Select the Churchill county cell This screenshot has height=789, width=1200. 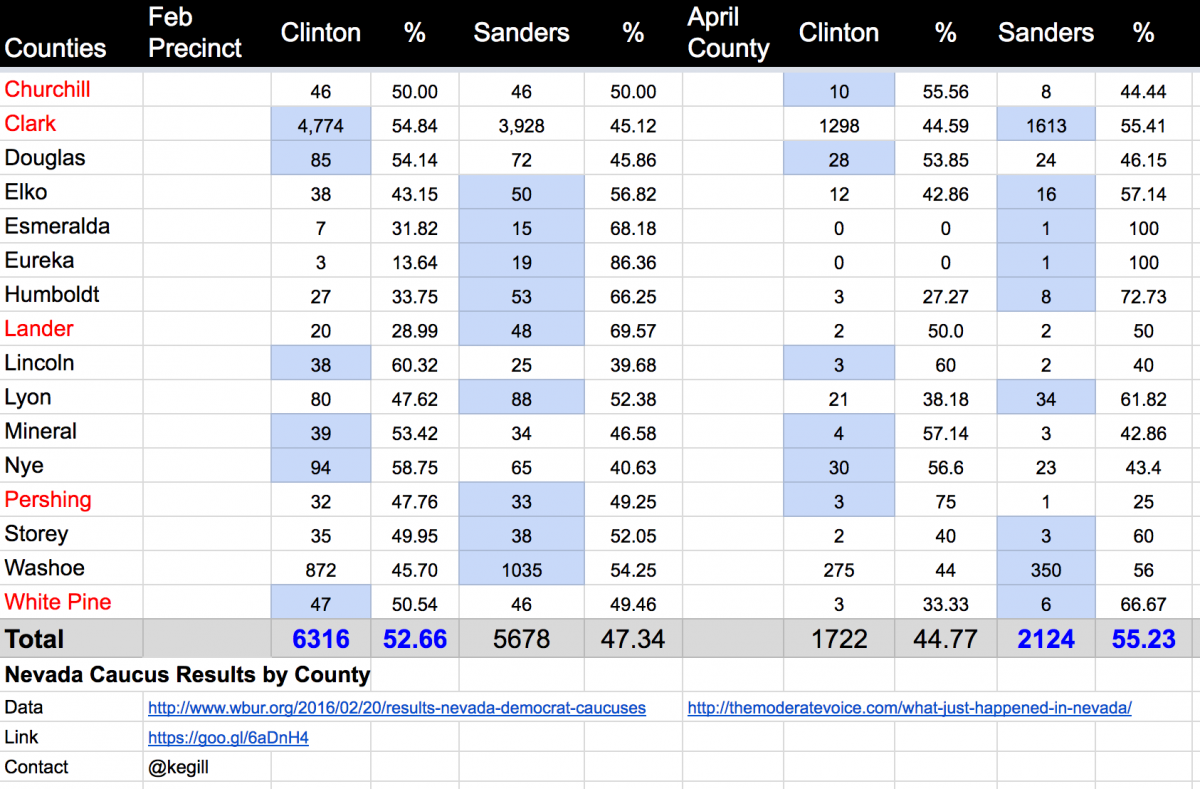coord(48,90)
